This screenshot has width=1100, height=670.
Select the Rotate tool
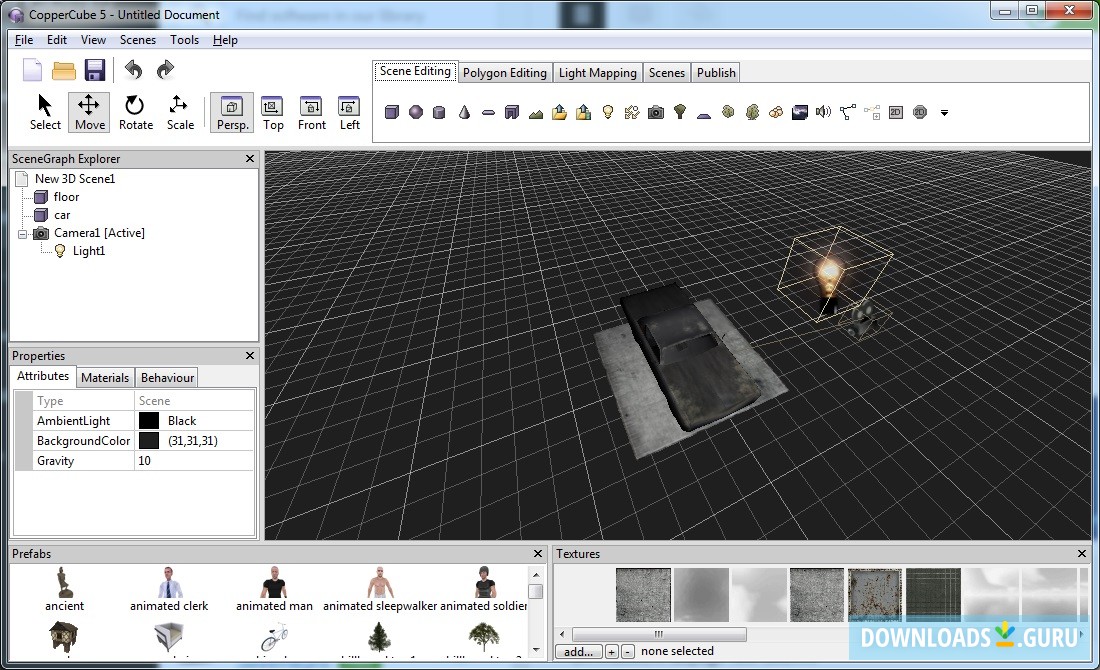[135, 112]
